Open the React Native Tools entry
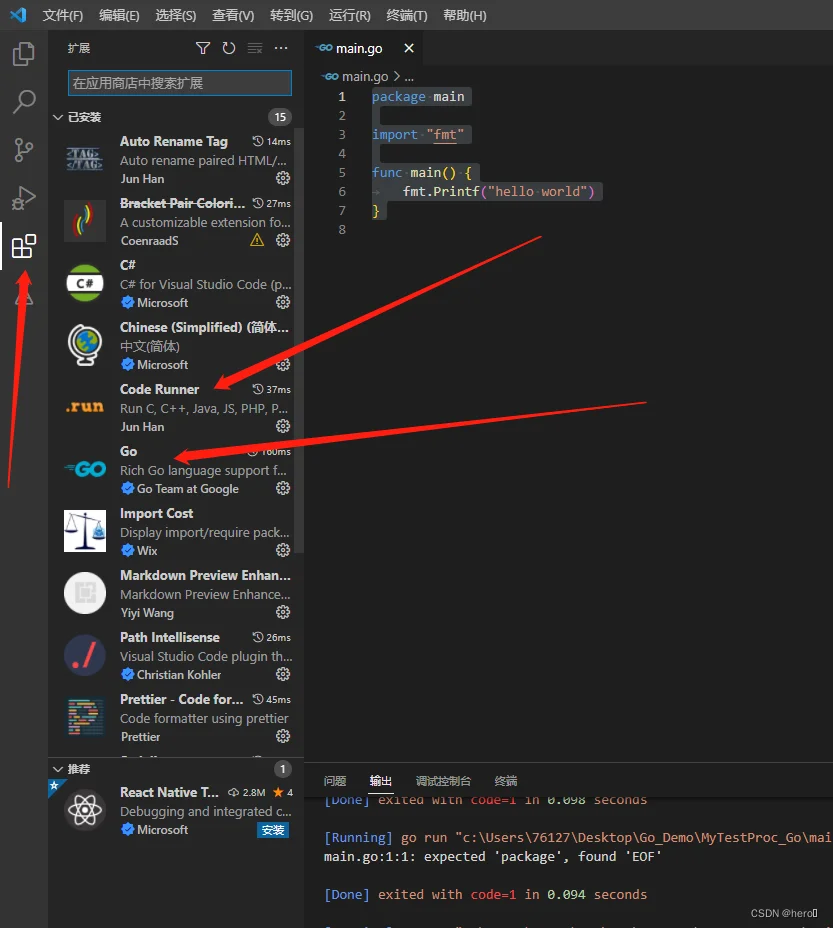Viewport: 833px width, 928px height. click(x=176, y=811)
